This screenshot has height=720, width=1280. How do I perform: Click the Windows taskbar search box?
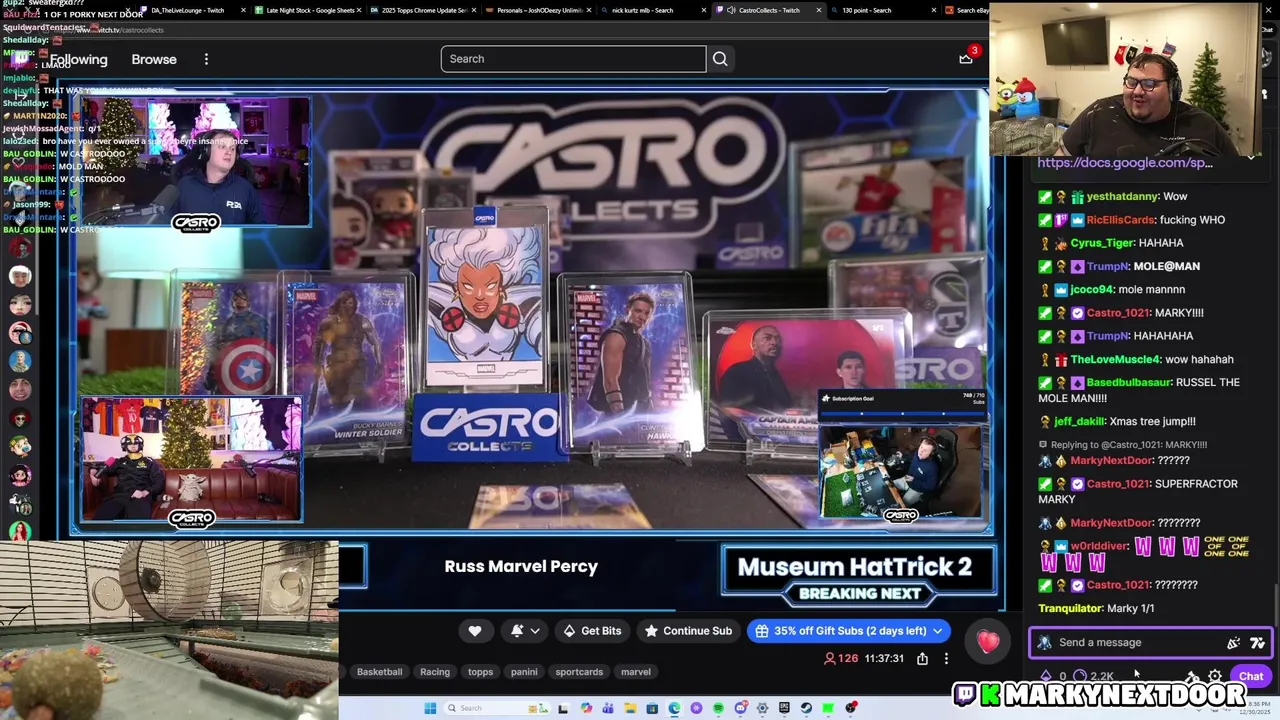coord(497,708)
